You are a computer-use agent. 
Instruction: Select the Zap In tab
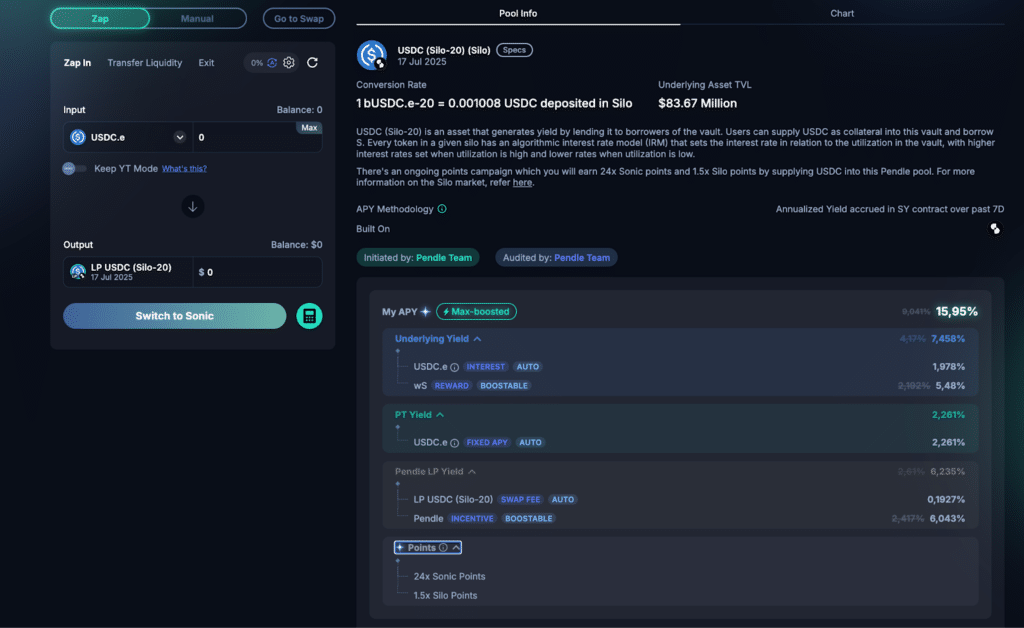(77, 63)
